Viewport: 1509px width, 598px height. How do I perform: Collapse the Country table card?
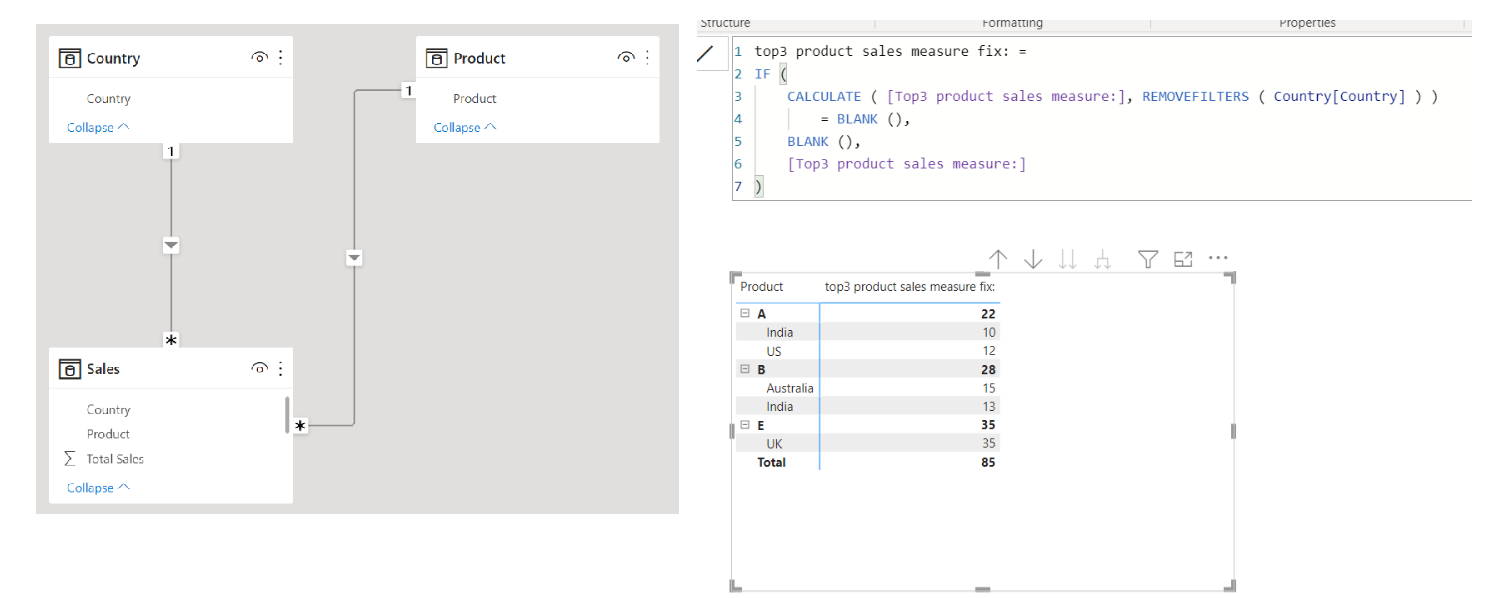click(x=98, y=127)
